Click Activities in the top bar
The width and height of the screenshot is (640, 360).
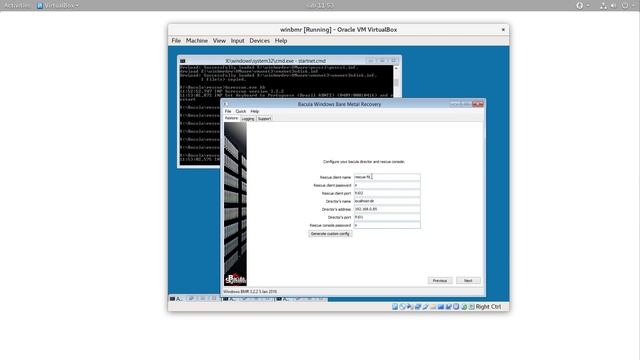[x=17, y=5]
